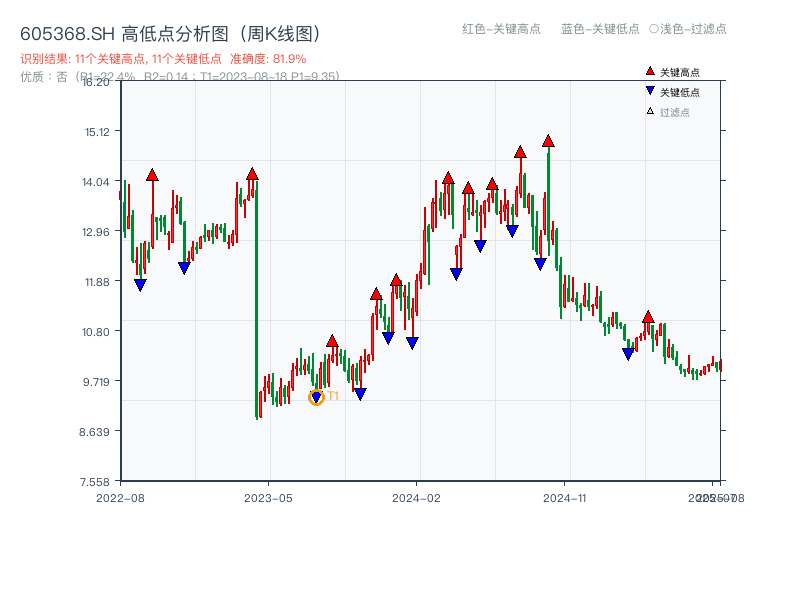The width and height of the screenshot is (800, 600).
Task: Select the red triangle above the 2024-02 peak
Action: pos(448,178)
